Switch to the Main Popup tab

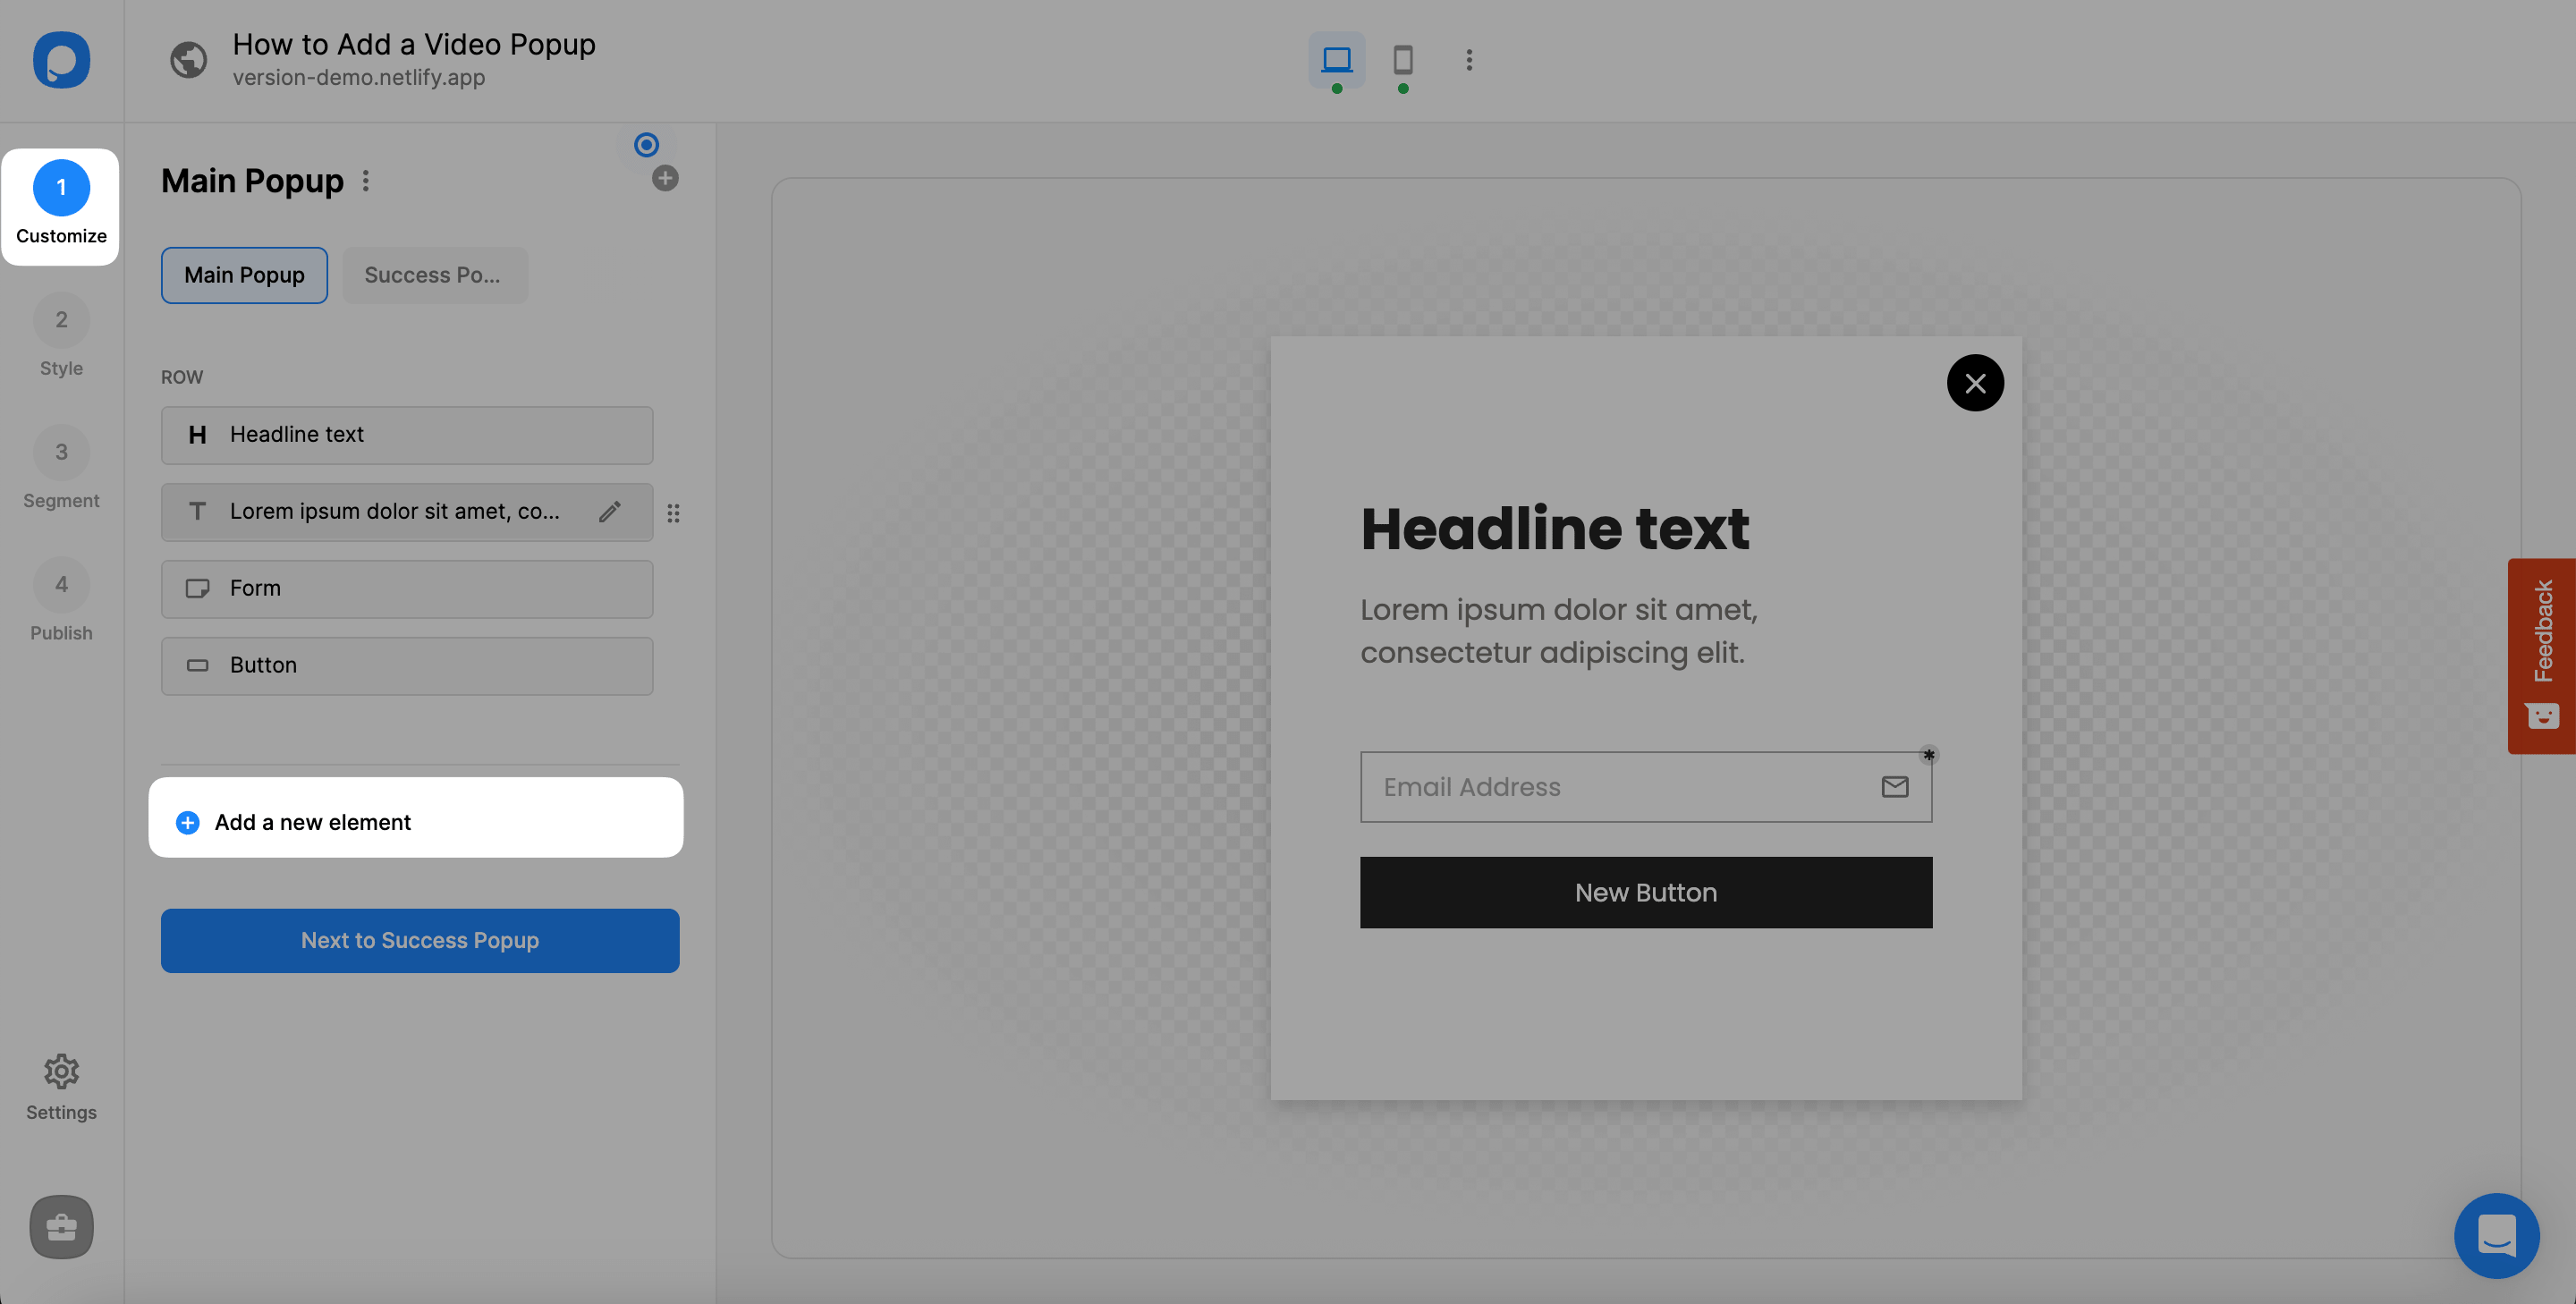(x=244, y=275)
